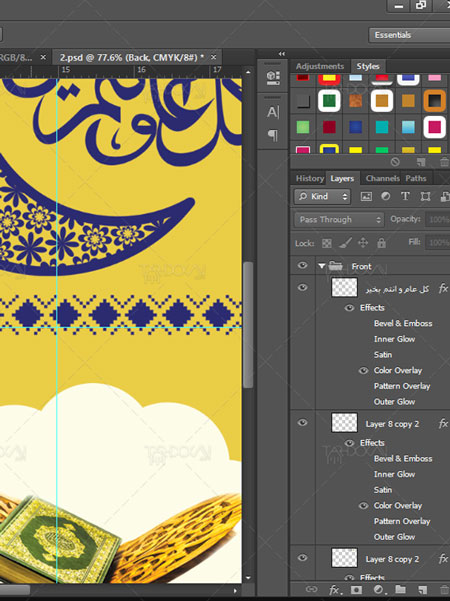This screenshot has width=450, height=601.
Task: Click the fx badge on the Arabic text layer
Action: pyautogui.click(x=443, y=288)
